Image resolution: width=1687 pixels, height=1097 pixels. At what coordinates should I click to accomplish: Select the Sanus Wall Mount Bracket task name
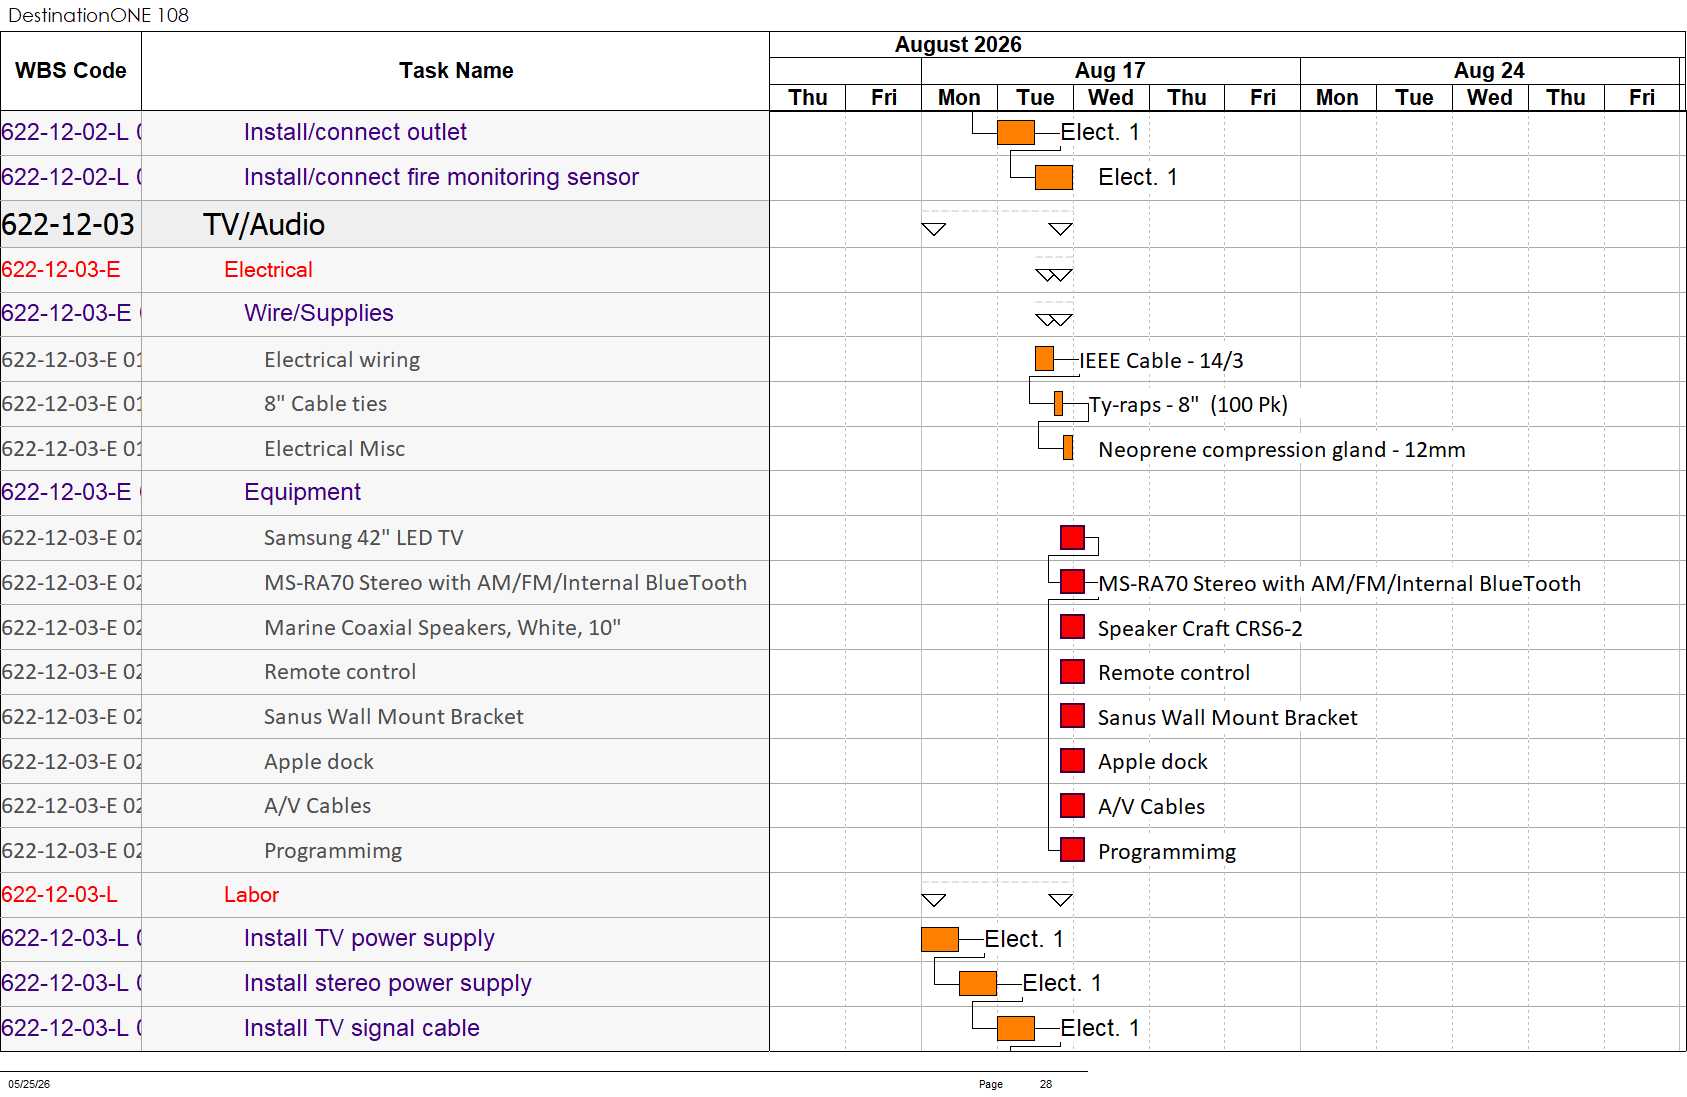click(394, 717)
